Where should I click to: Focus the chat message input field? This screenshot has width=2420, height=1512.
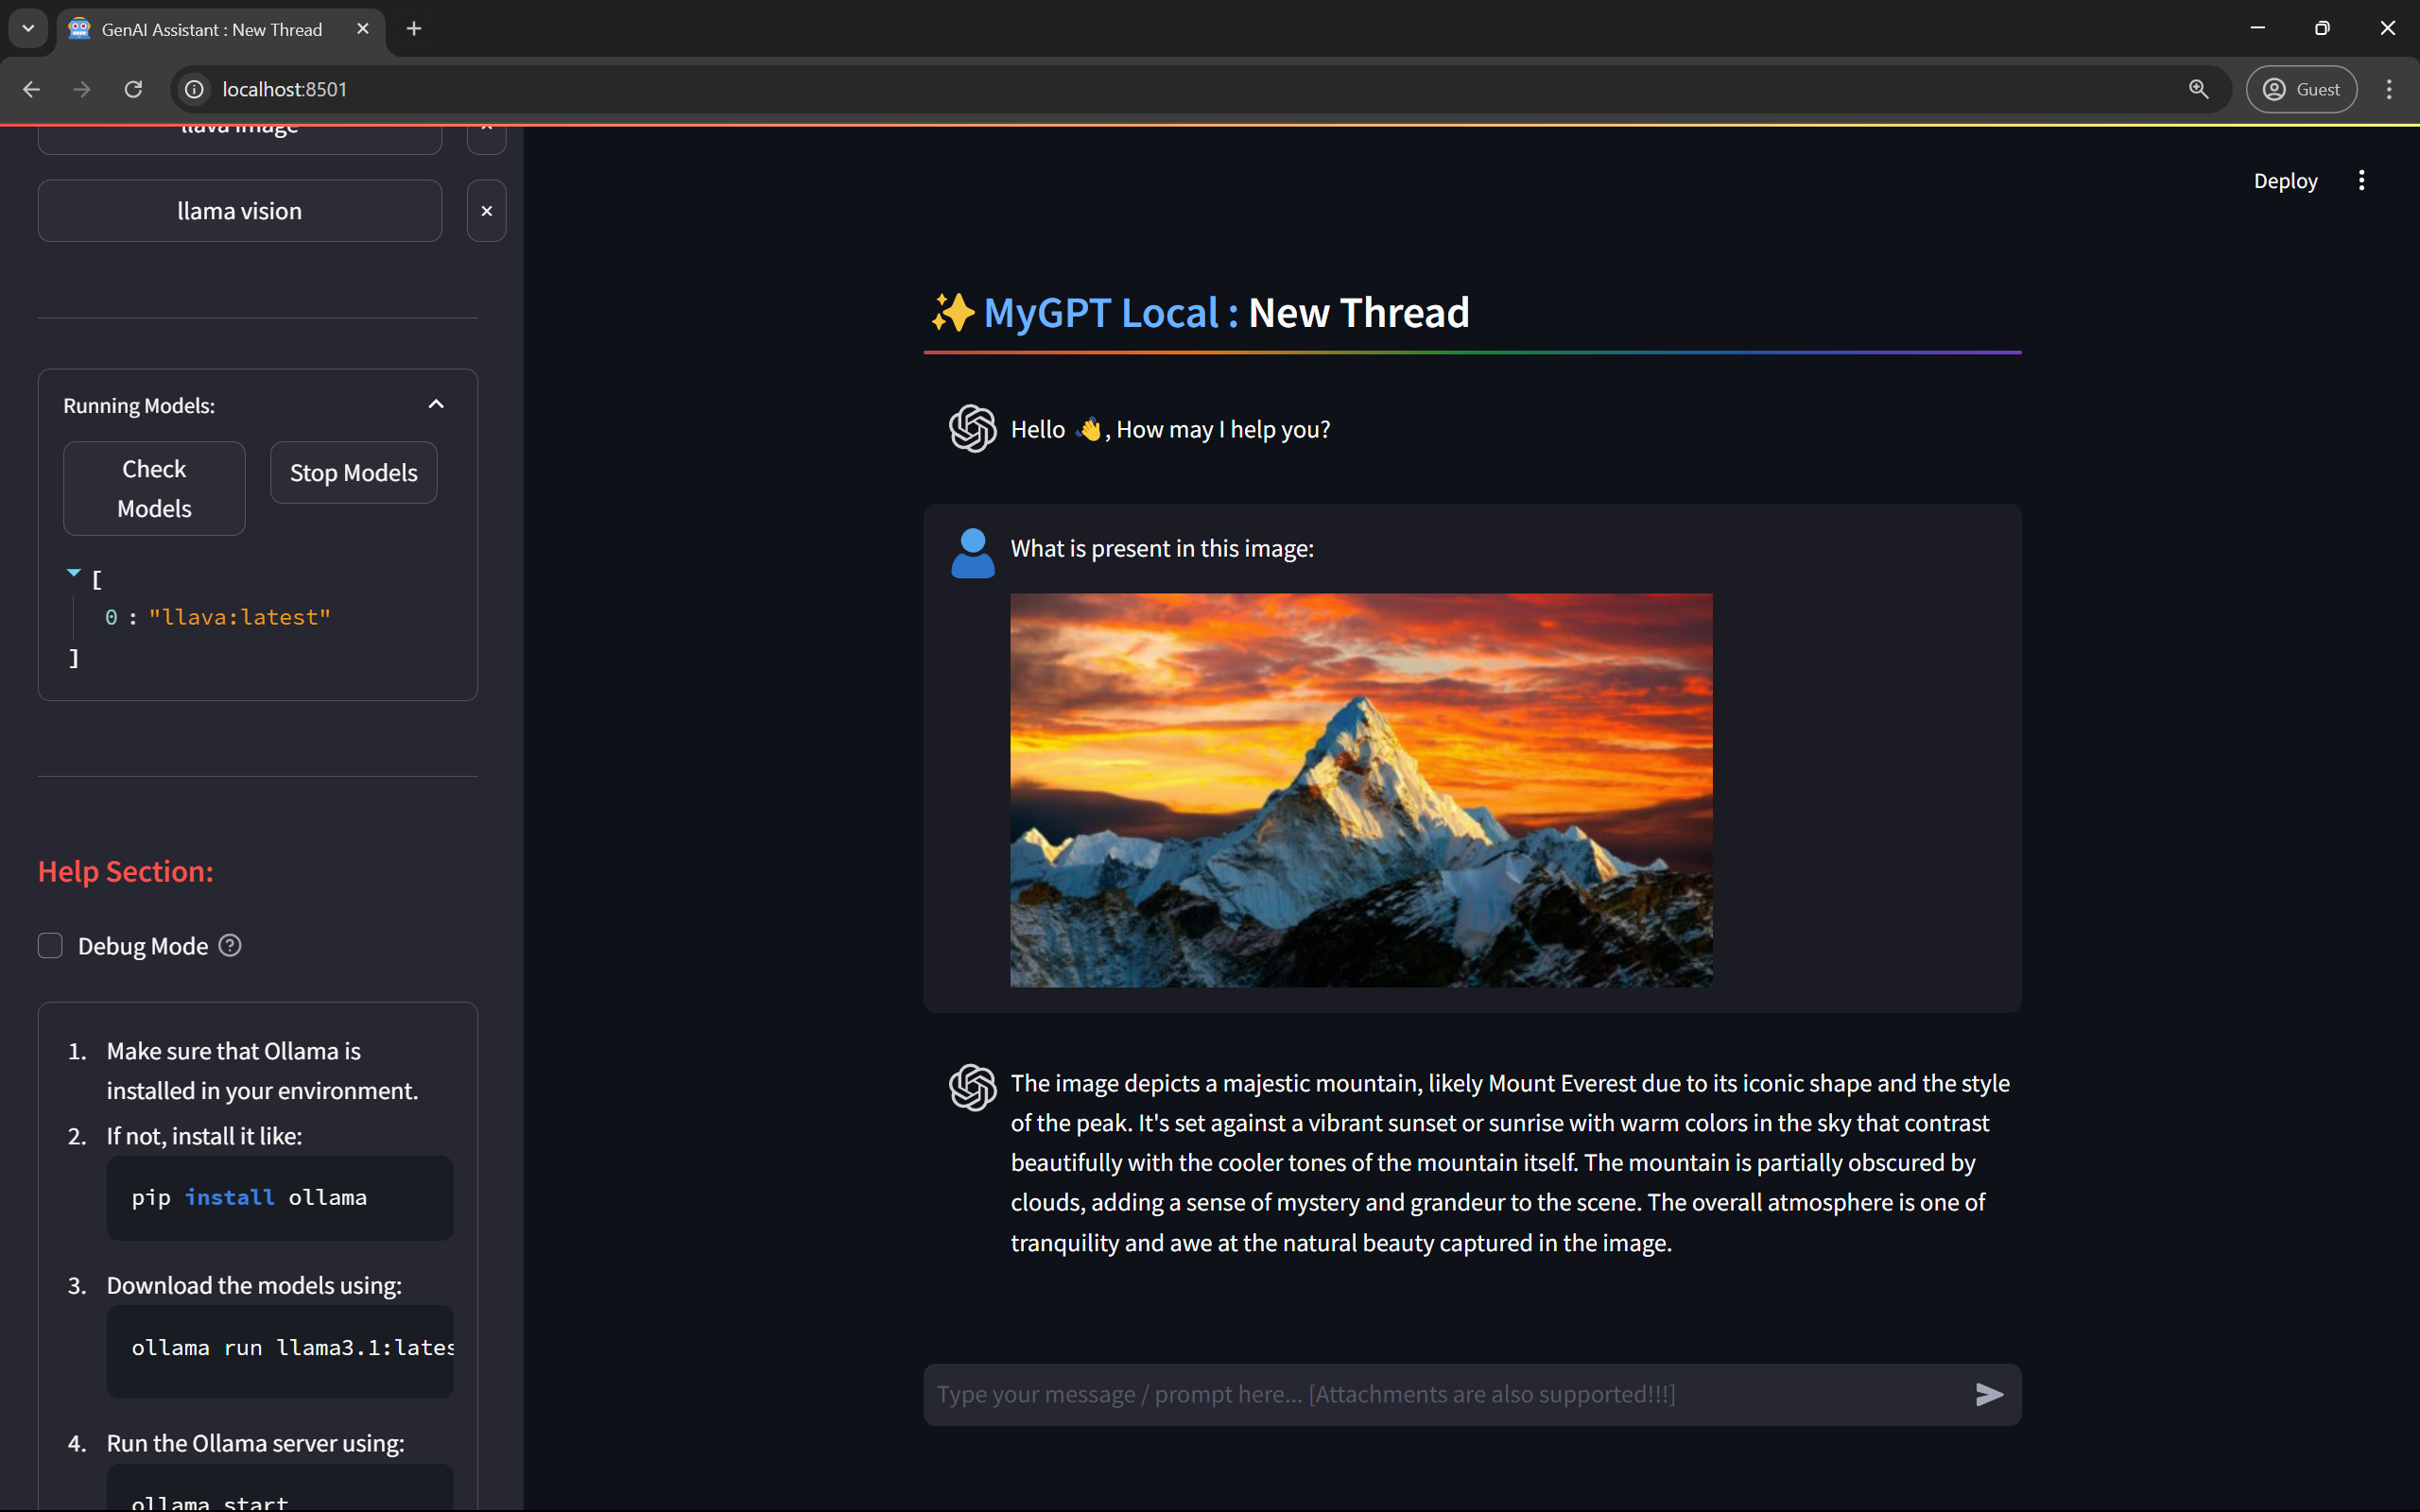coord(1440,1394)
